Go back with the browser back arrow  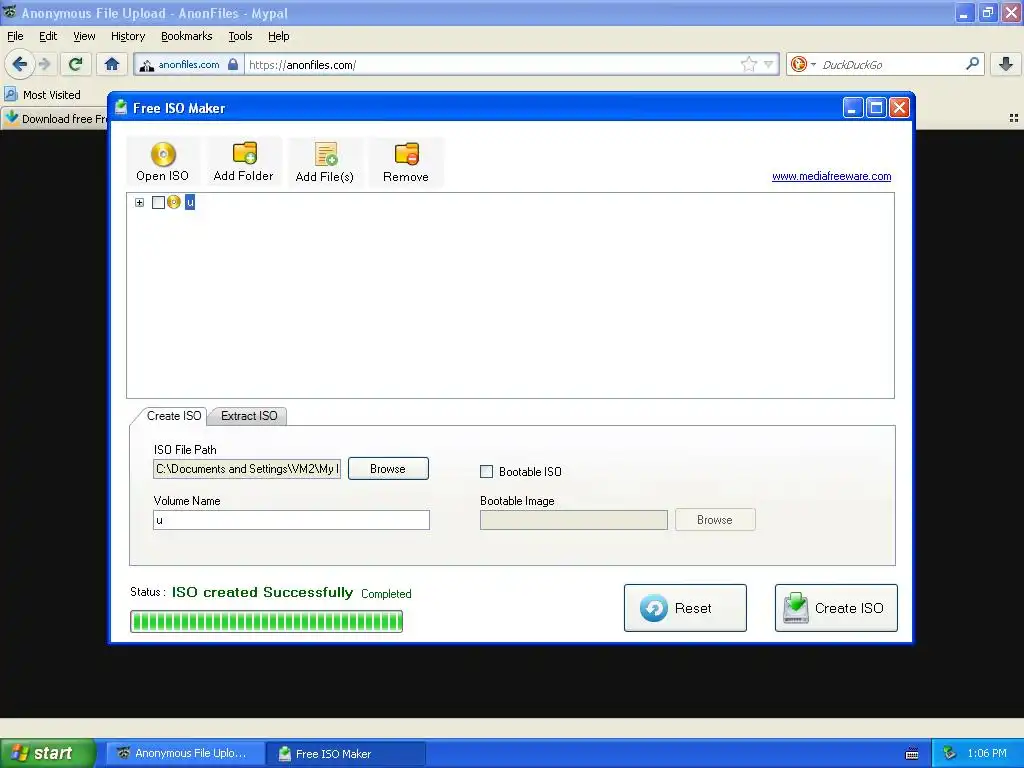pyautogui.click(x=19, y=64)
